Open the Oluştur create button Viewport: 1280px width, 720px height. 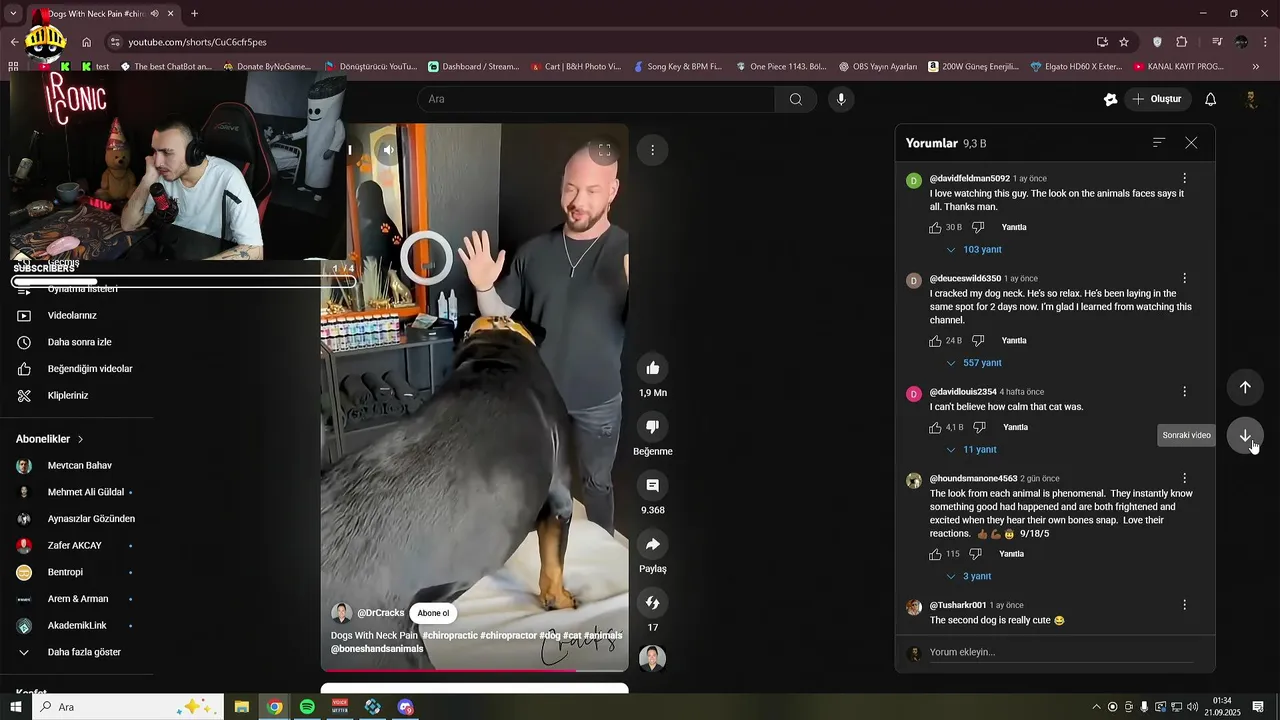point(1157,99)
